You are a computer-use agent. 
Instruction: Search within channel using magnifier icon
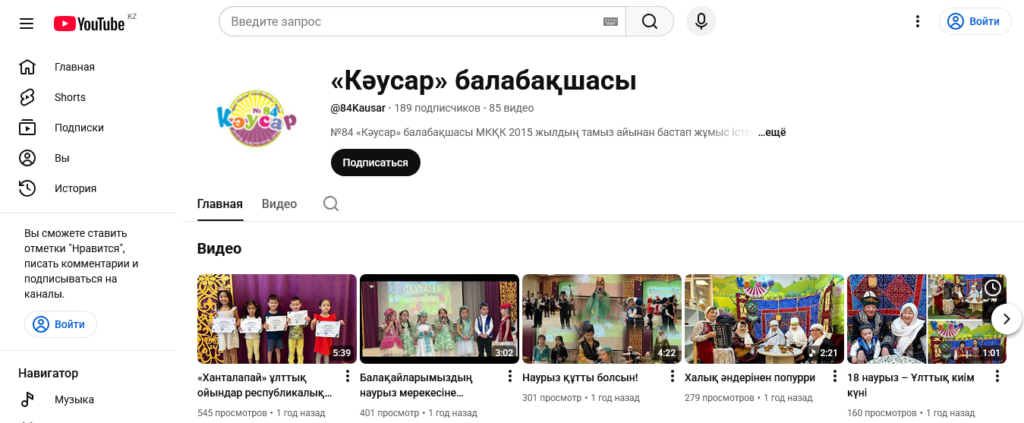pyautogui.click(x=331, y=204)
